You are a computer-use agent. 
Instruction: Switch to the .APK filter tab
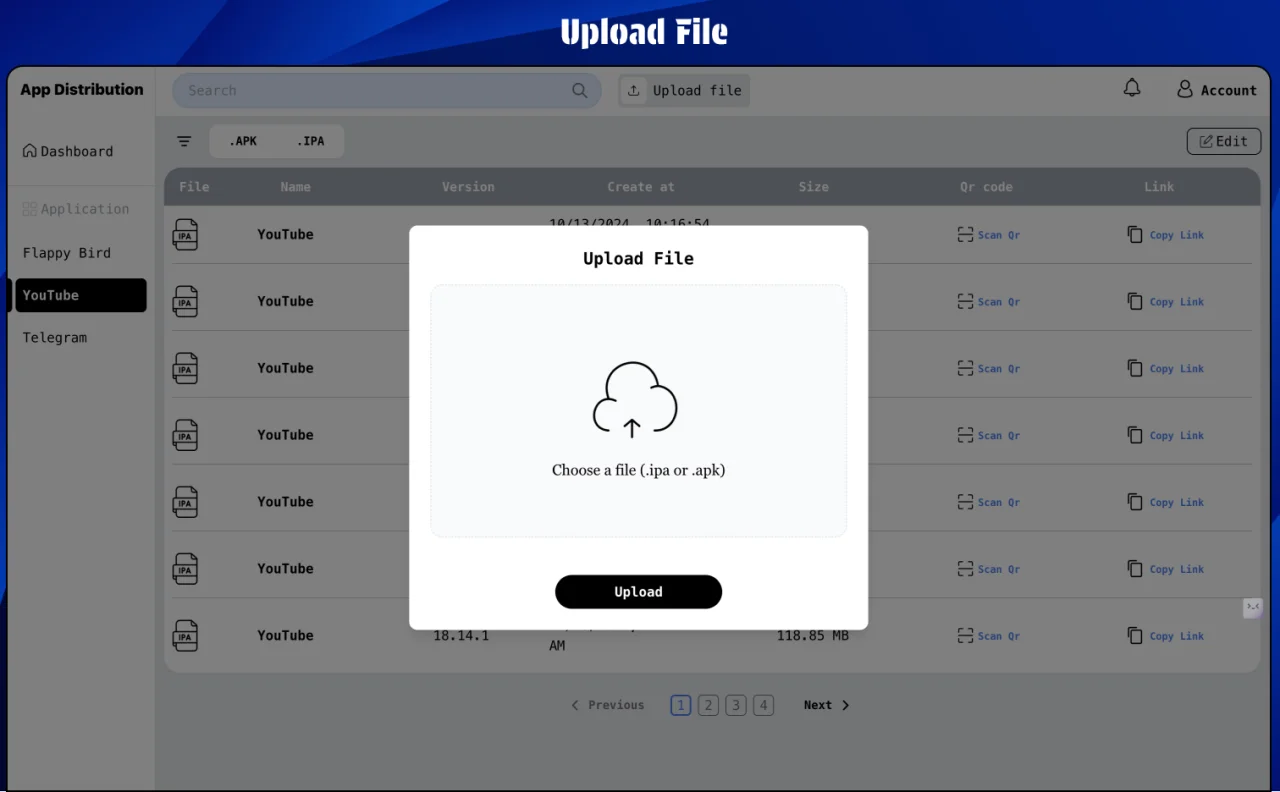(243, 141)
